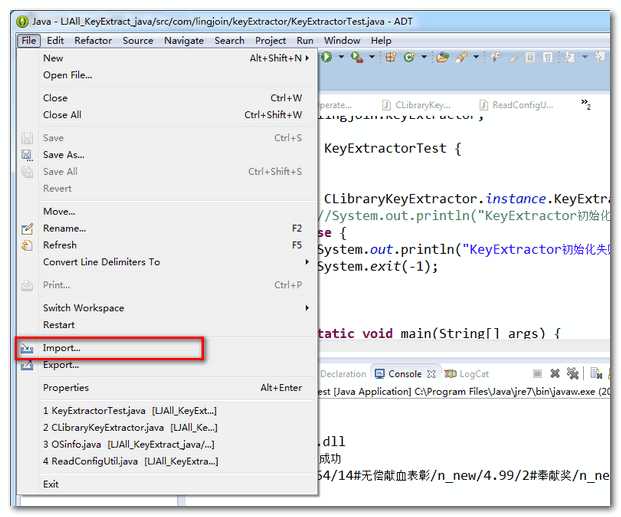Choose Restart in File menu
Viewport: 621px width, 517px height.
(x=167, y=325)
